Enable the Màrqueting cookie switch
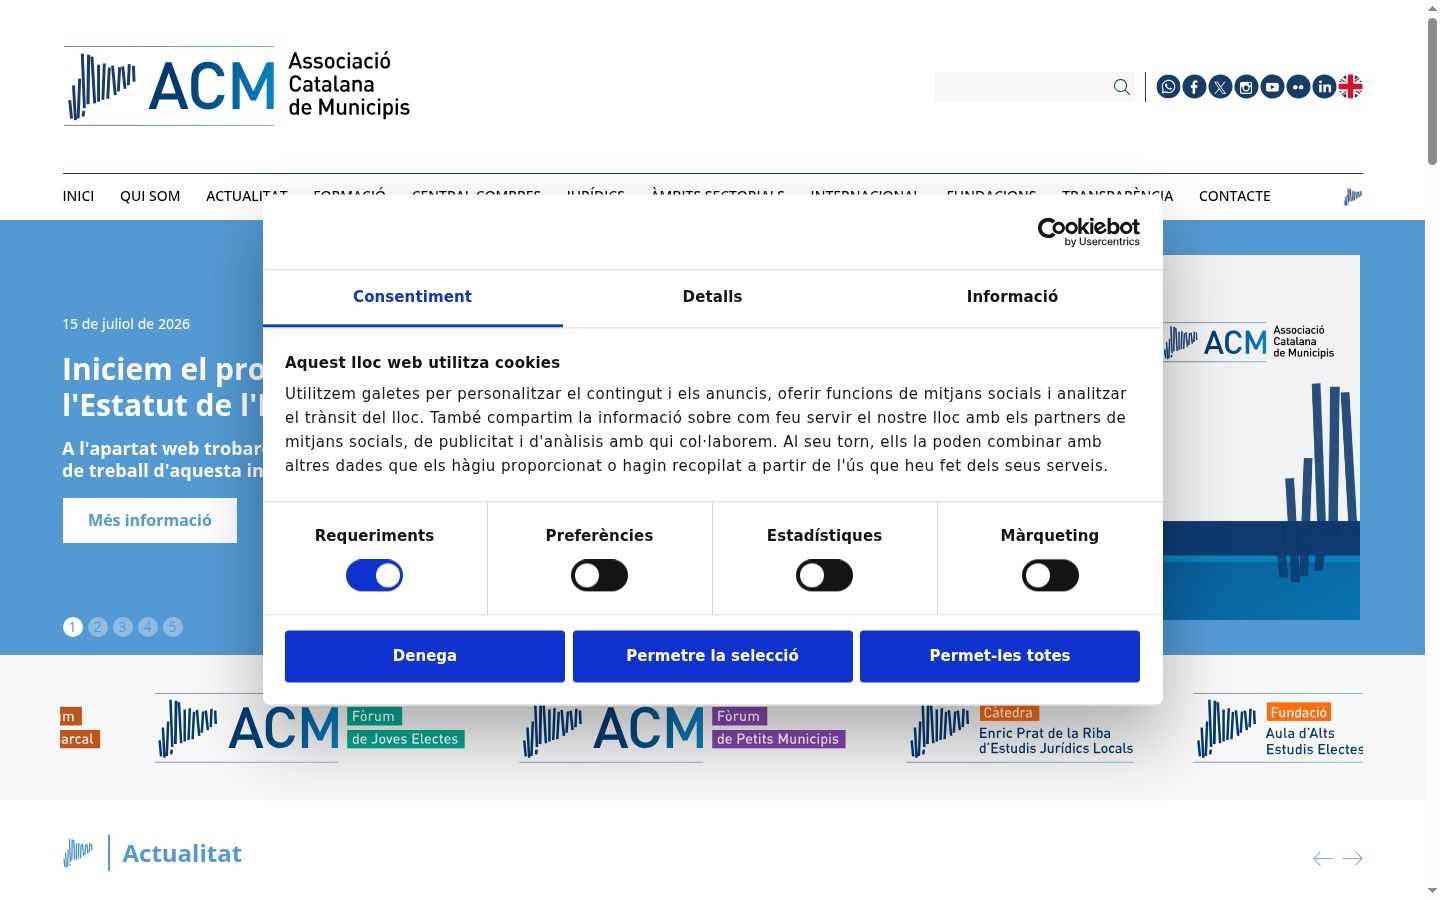Screen dimensions: 1440x900 (1050, 575)
